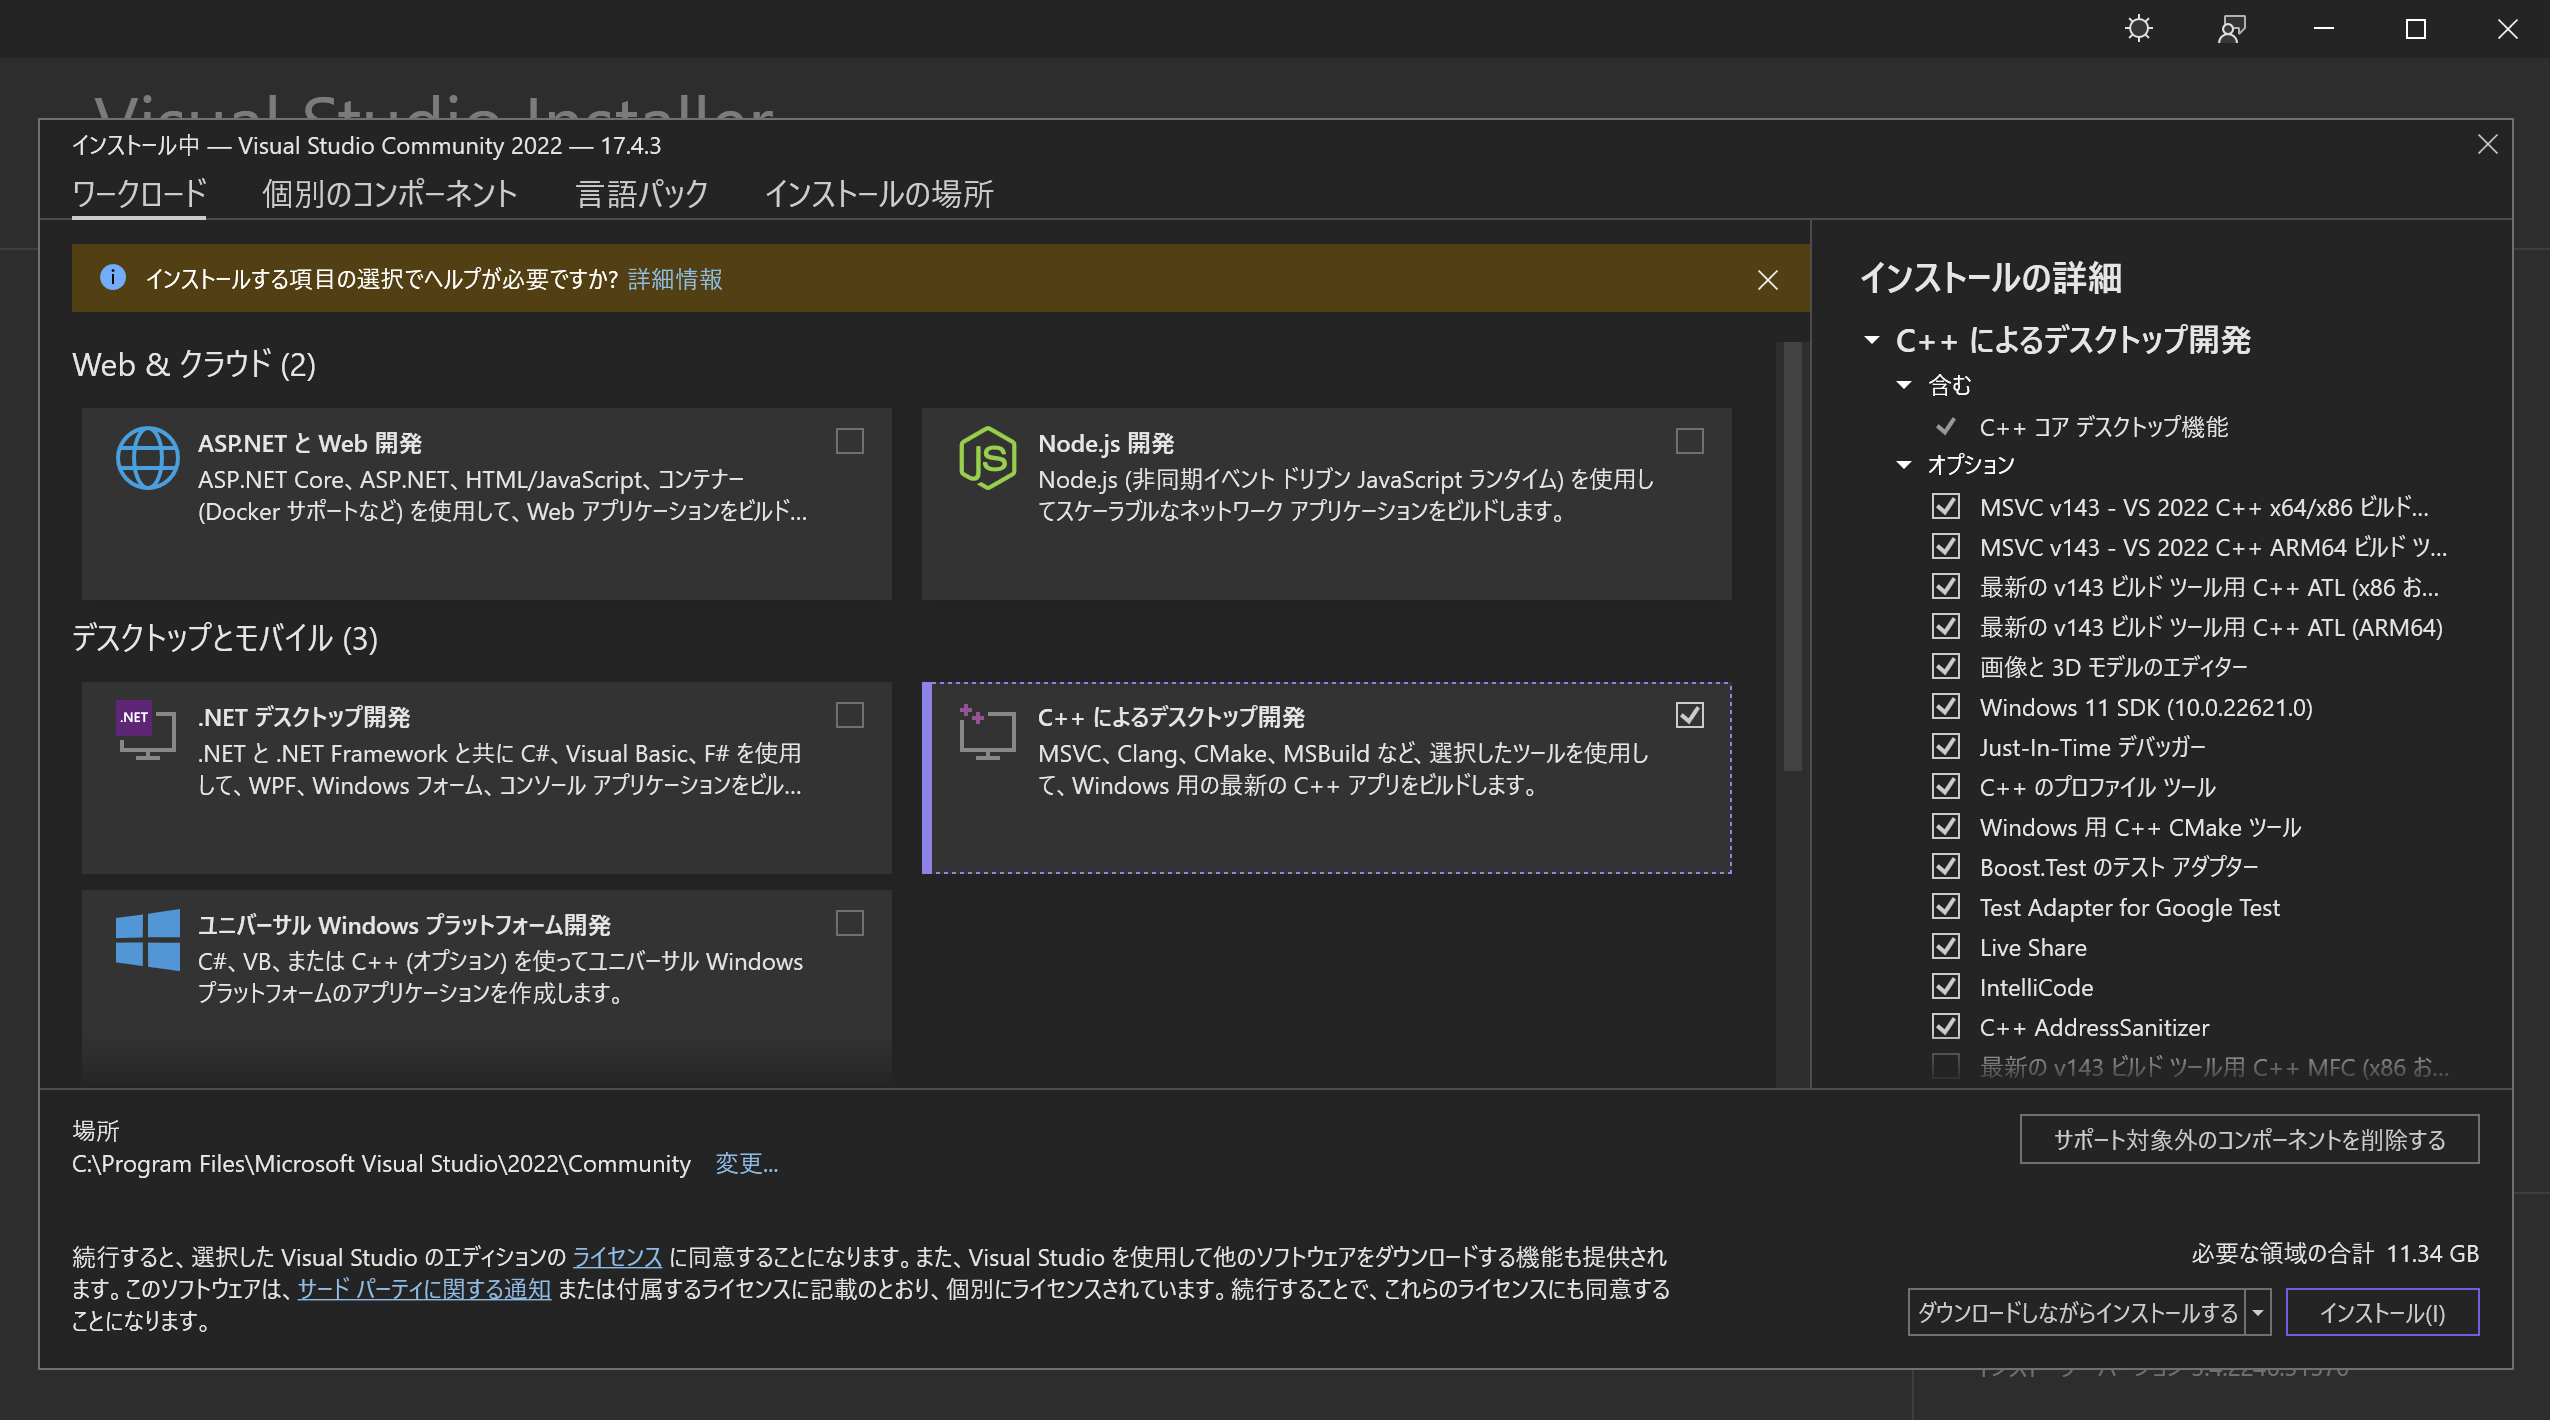Uncheck C++ ATL (x86) option
Image resolution: width=2550 pixels, height=1420 pixels.
click(x=1945, y=586)
